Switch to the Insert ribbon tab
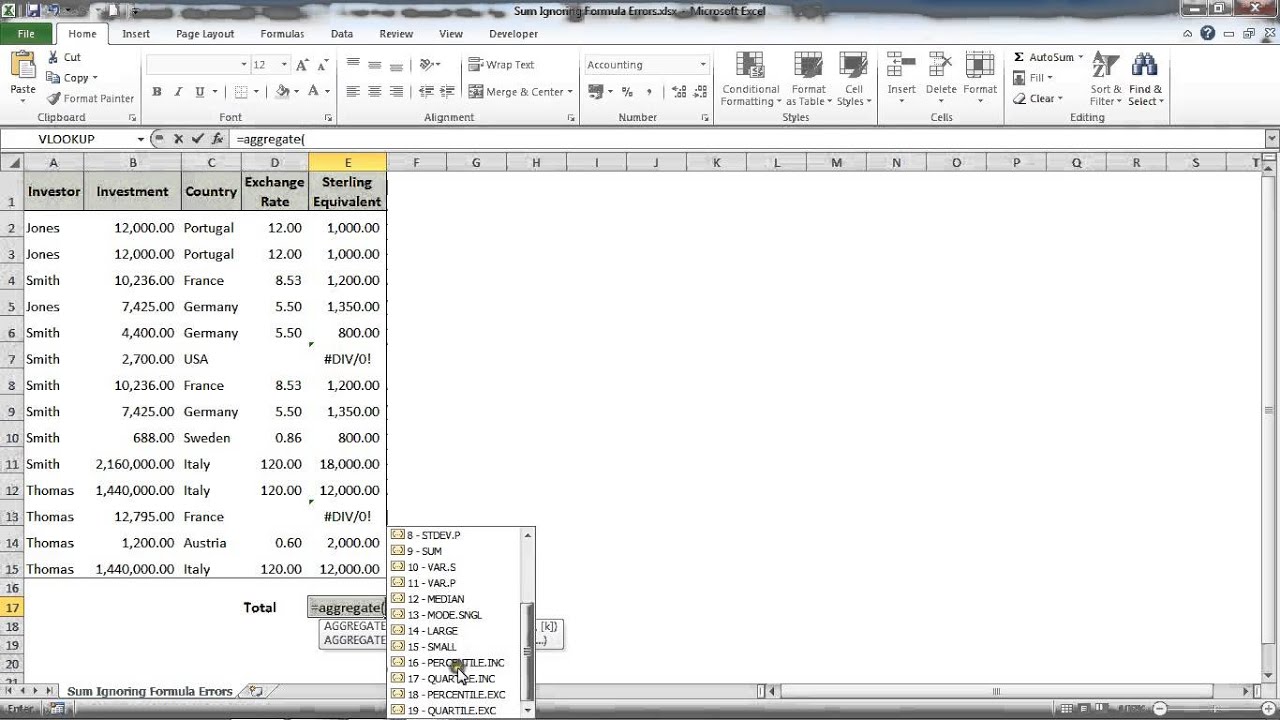1280x720 pixels. click(x=136, y=33)
